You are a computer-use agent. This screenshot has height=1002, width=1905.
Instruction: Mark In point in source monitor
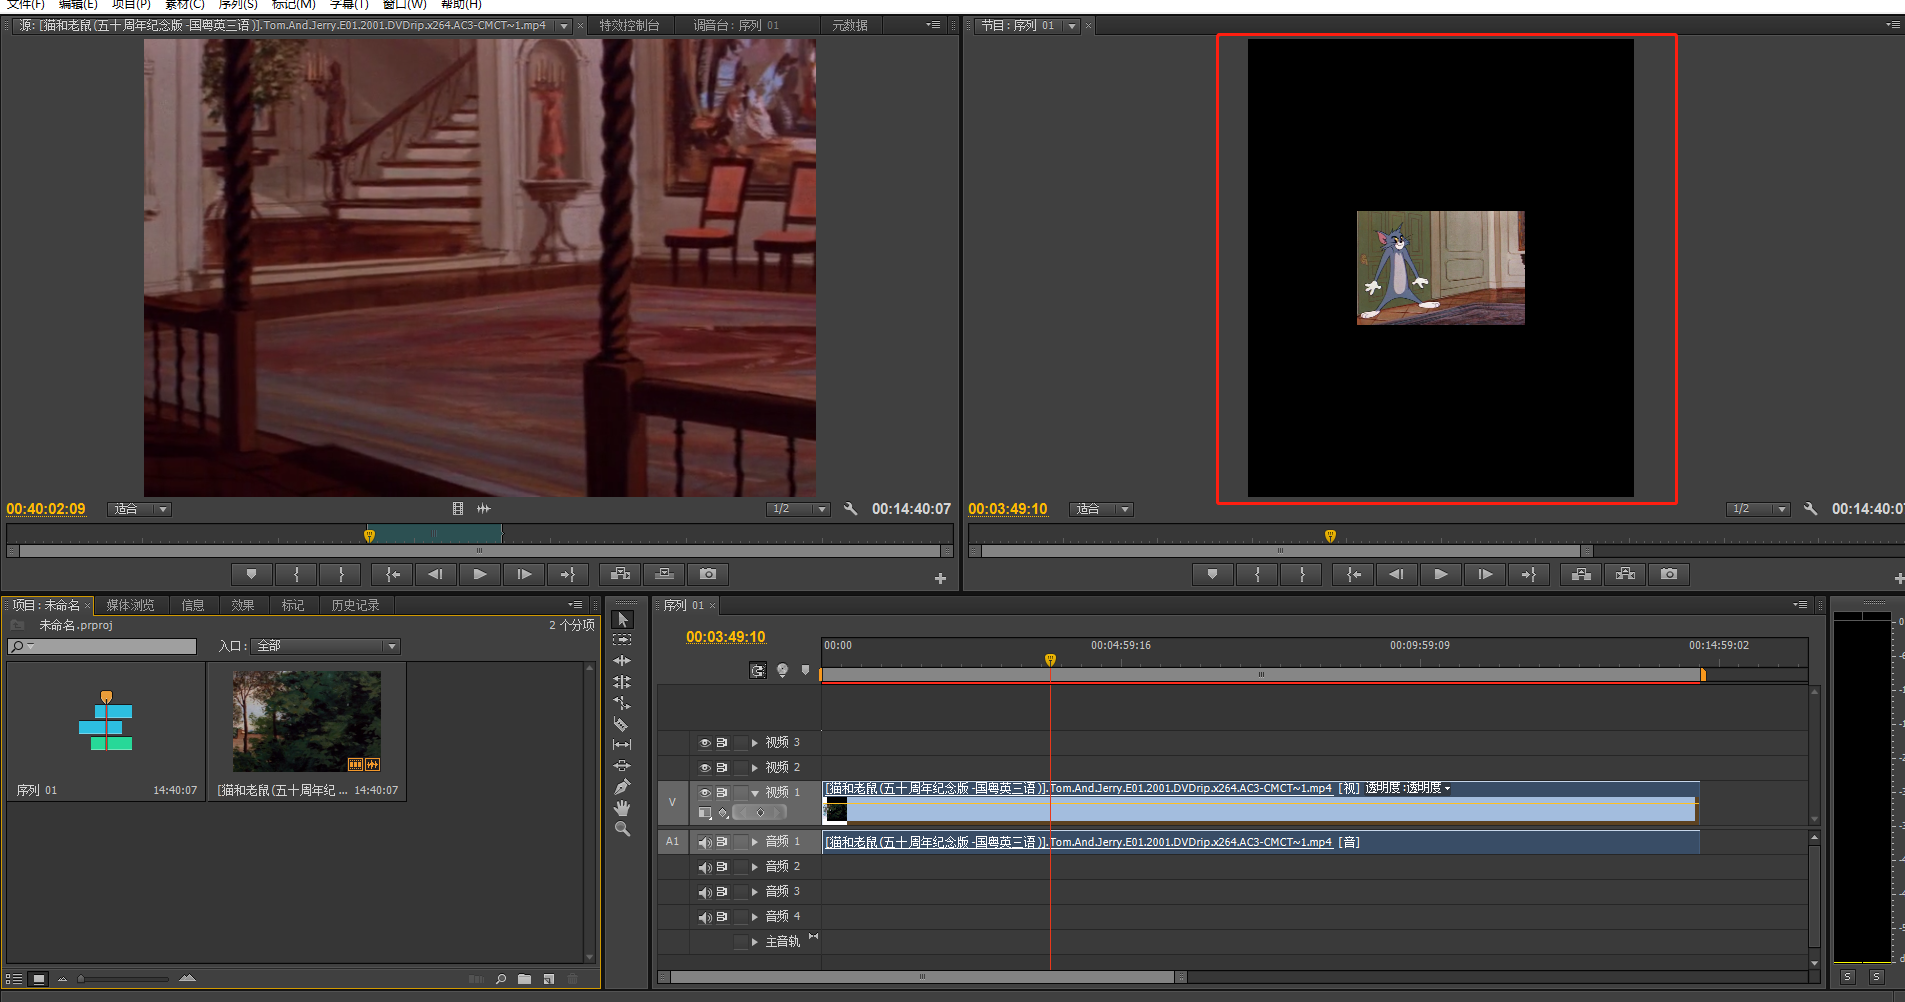point(296,574)
